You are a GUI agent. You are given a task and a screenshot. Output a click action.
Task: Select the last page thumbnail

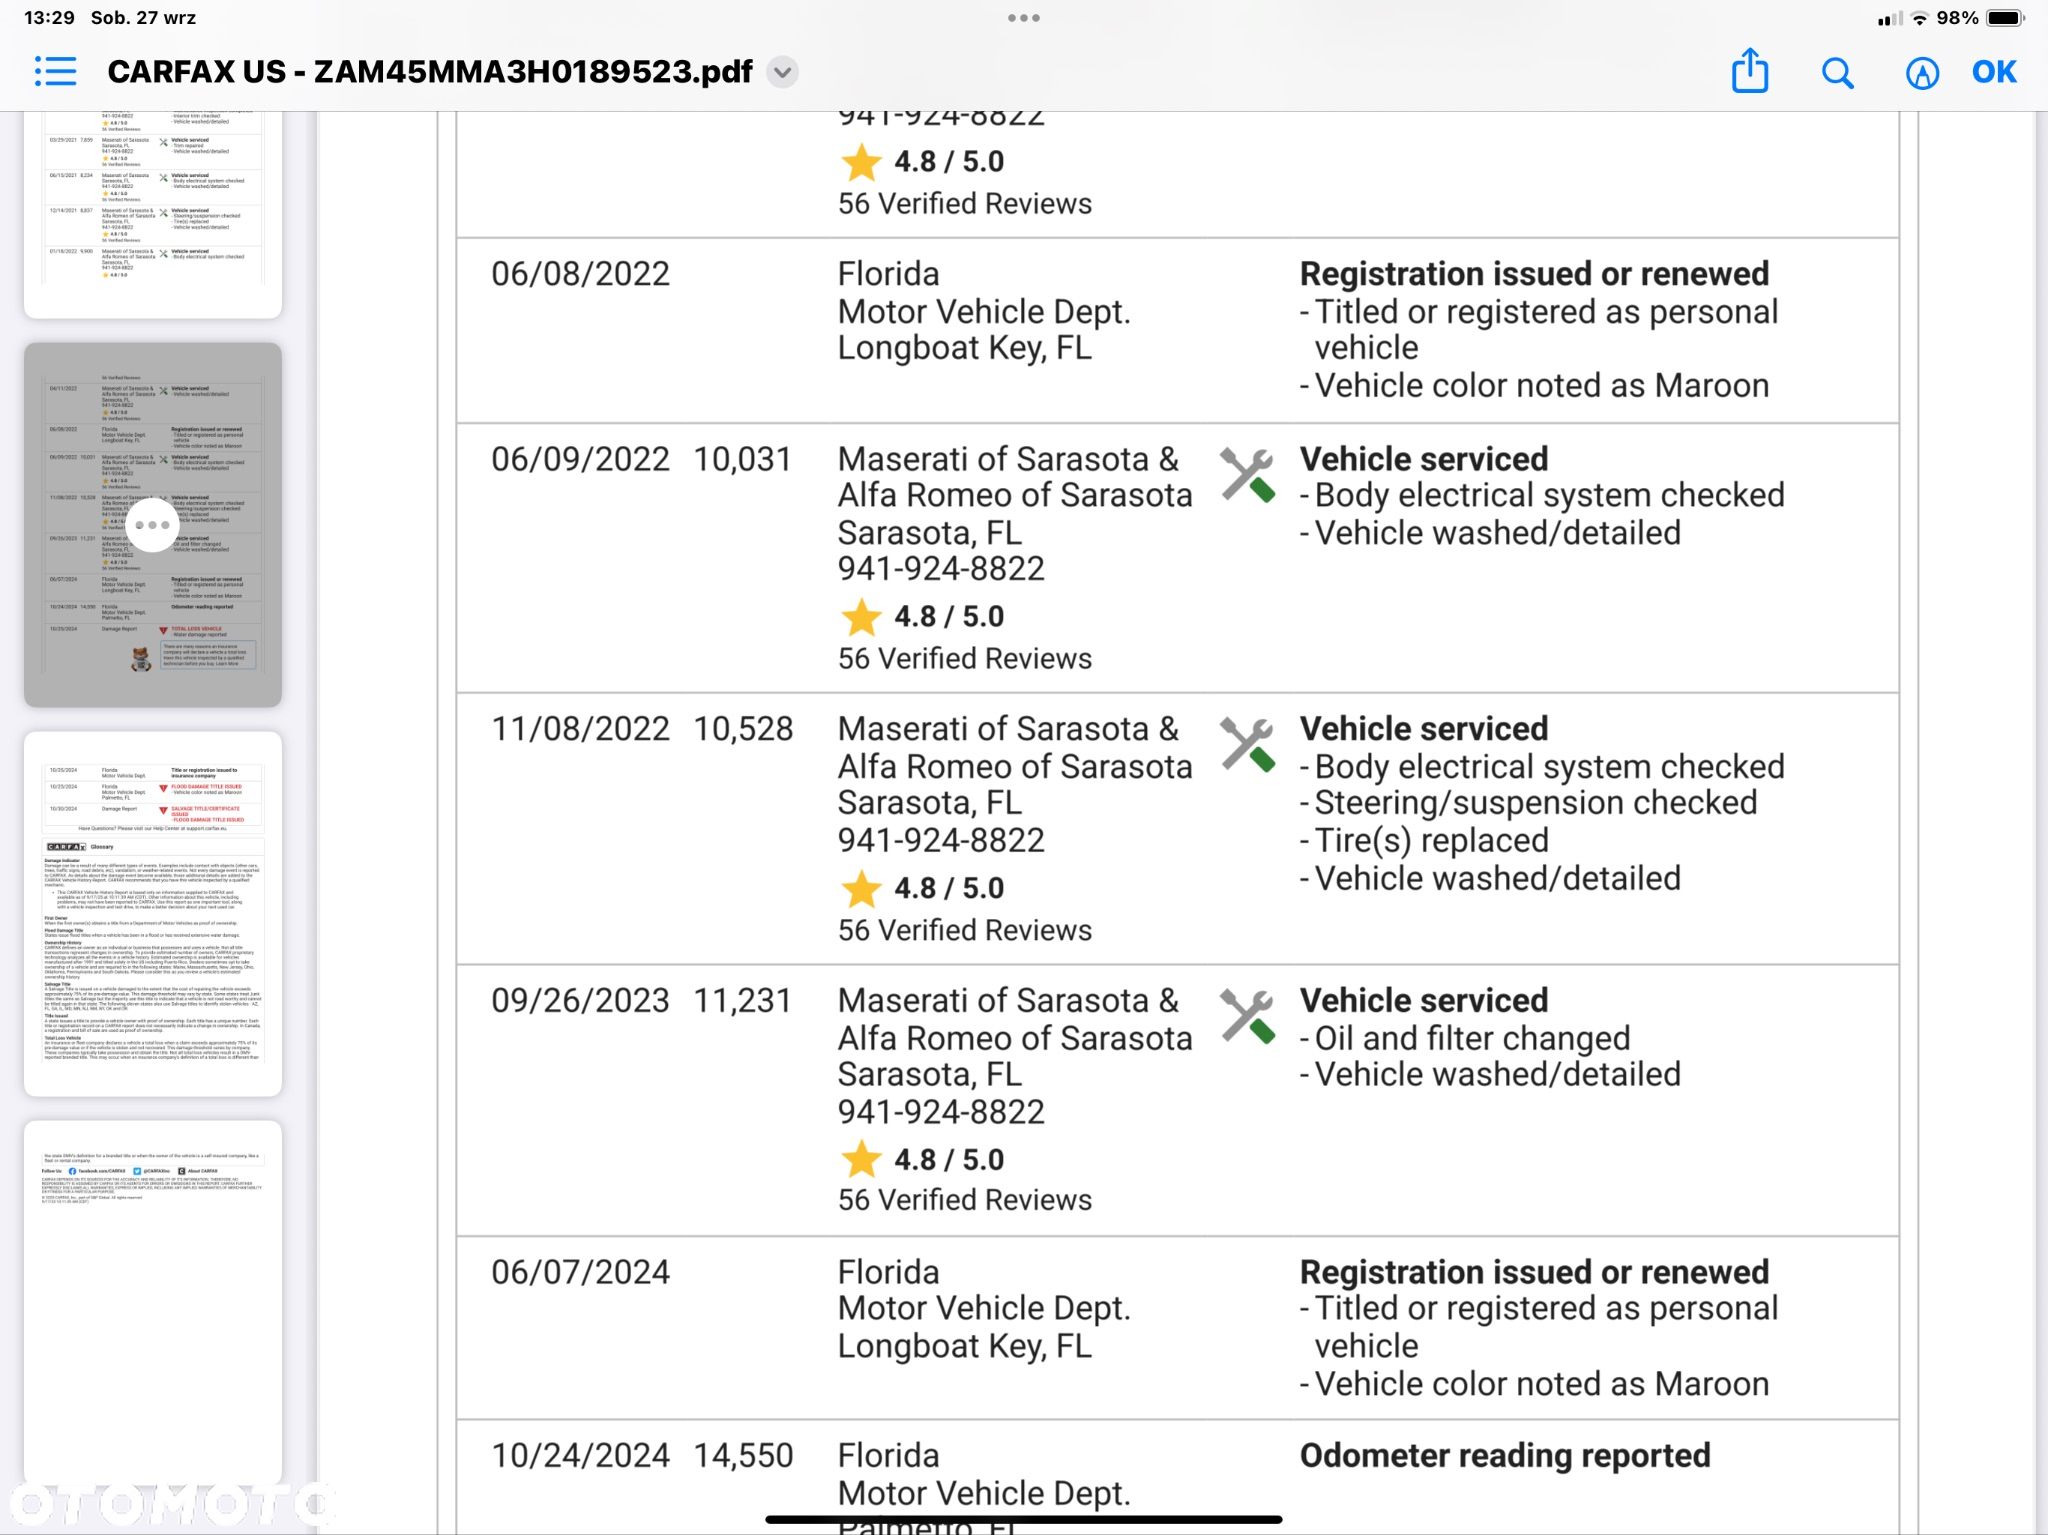coord(153,1301)
